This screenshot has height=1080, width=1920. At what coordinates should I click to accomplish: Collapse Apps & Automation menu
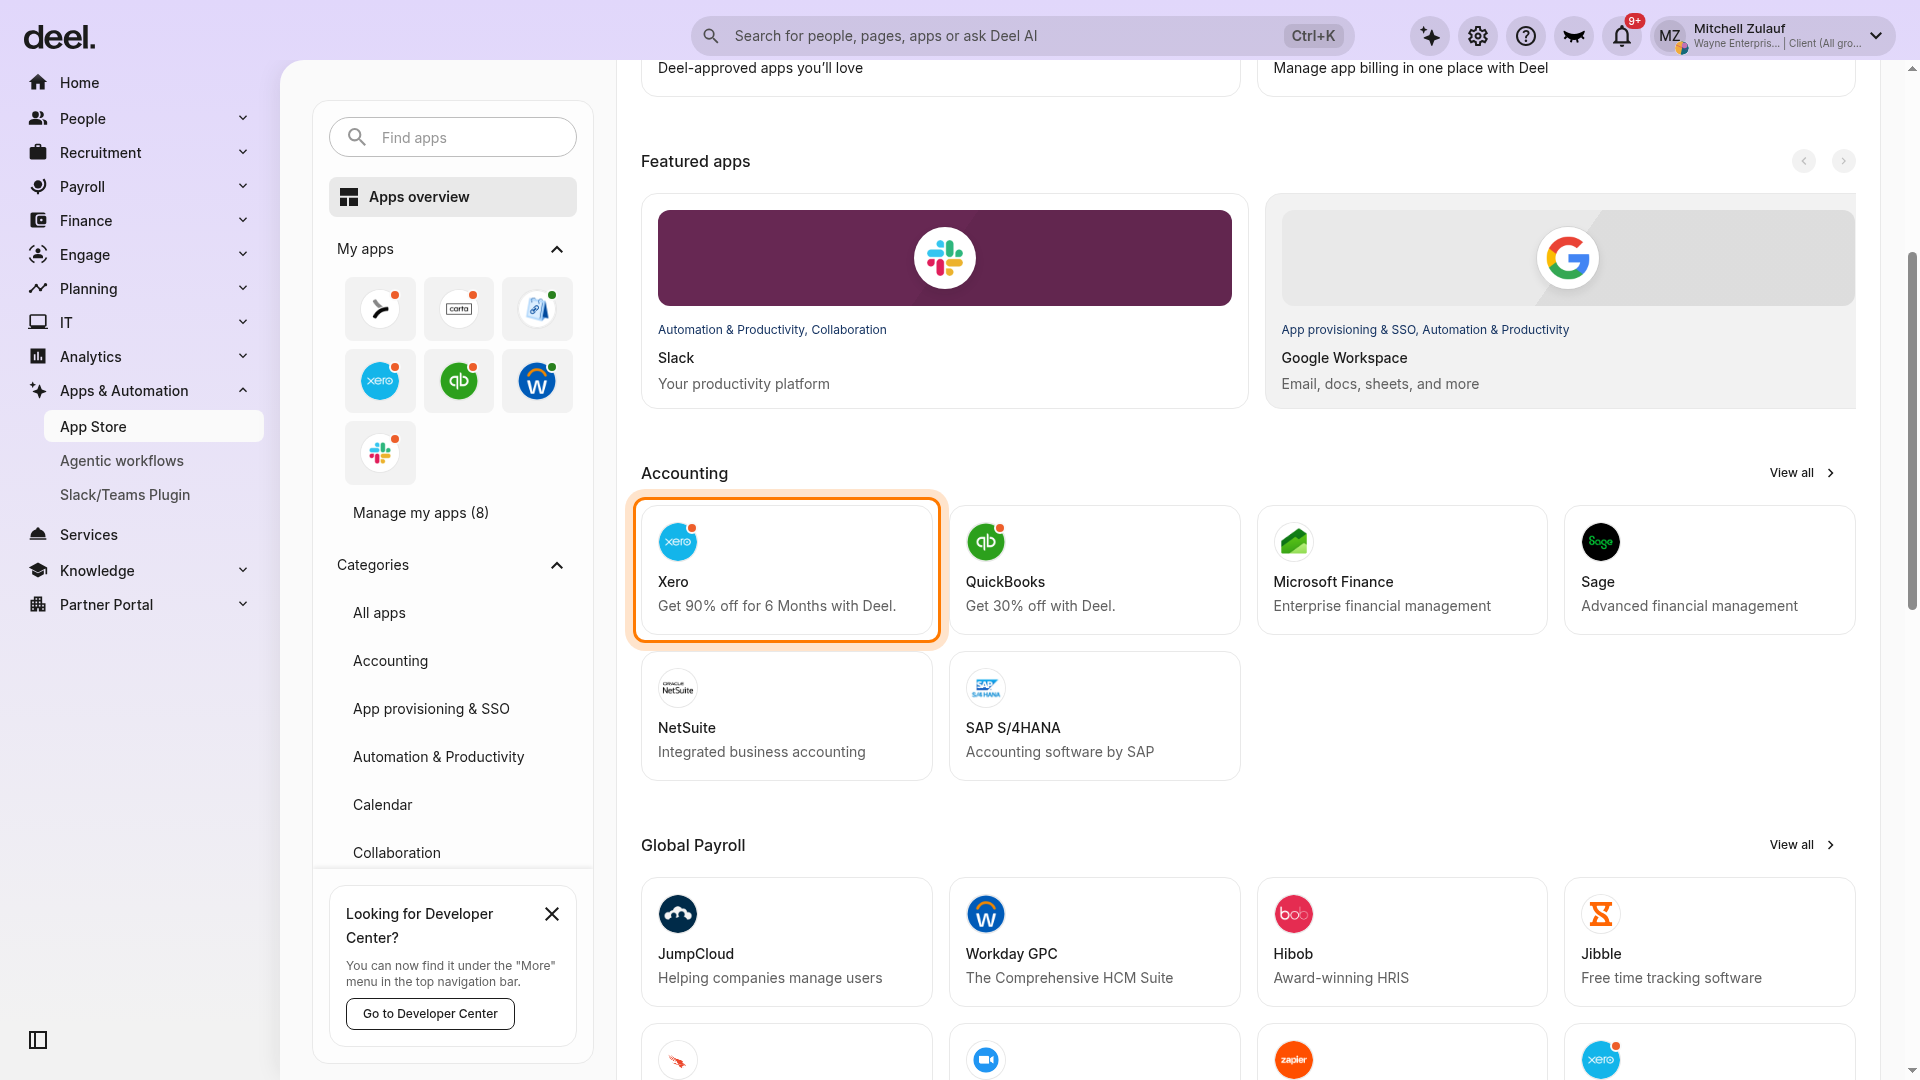[140, 390]
